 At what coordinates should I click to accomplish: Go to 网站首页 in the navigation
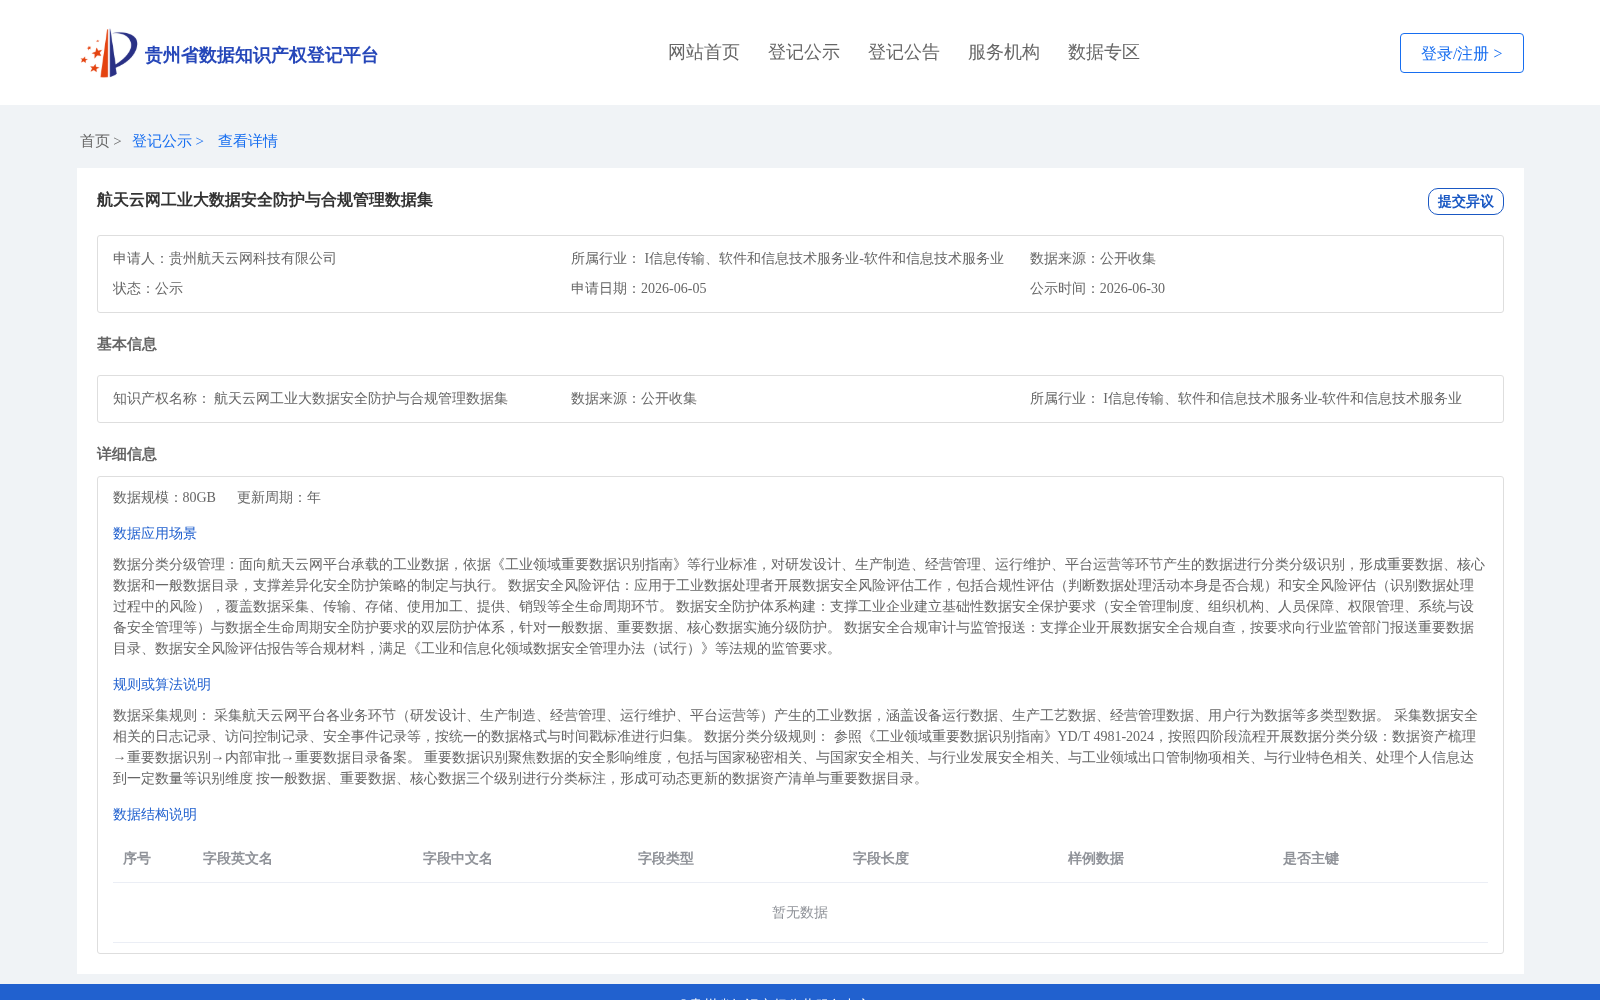704,52
